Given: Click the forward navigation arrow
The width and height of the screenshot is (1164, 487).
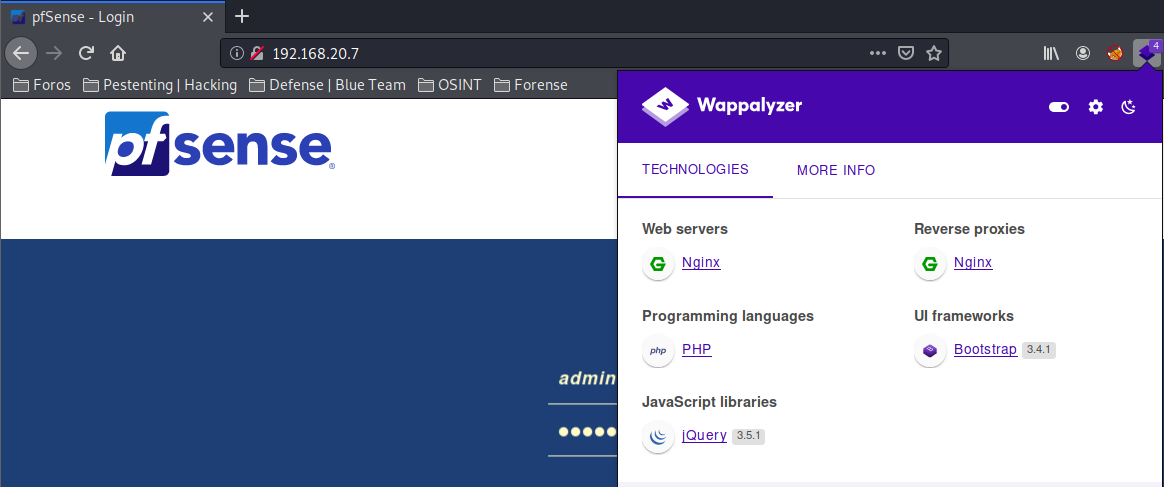Looking at the screenshot, I should click(54, 53).
